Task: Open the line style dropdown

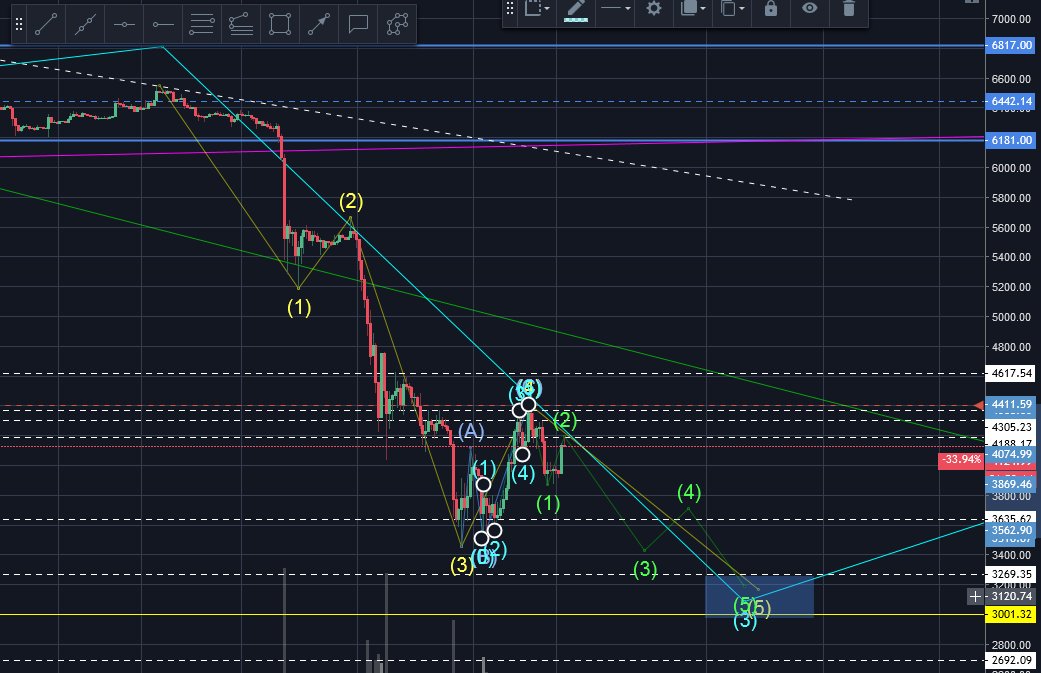Action: click(615, 9)
